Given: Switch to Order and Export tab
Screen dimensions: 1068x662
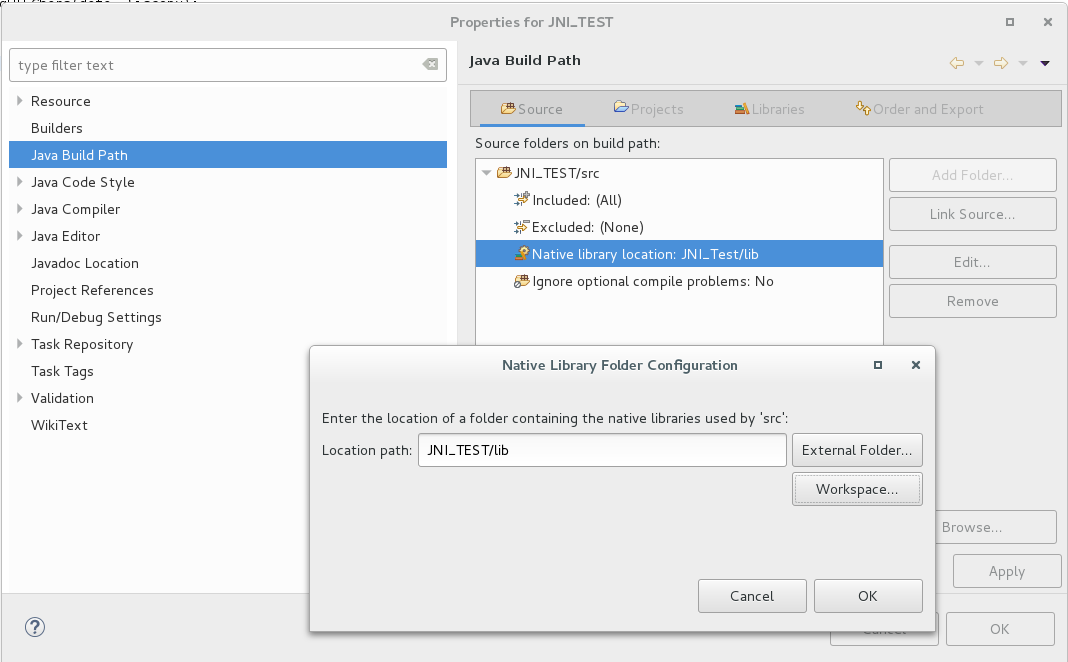Looking at the screenshot, I should [919, 109].
